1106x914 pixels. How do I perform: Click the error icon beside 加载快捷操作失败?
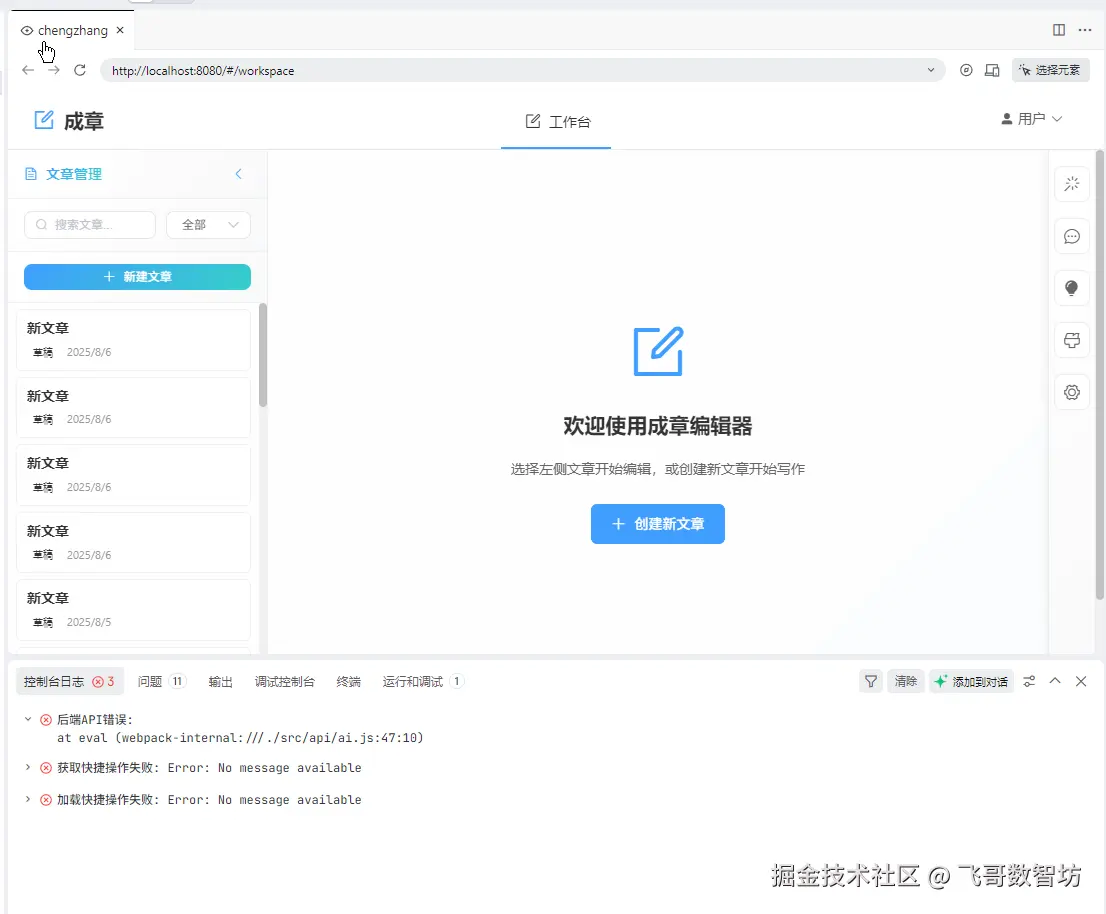pyautogui.click(x=46, y=800)
